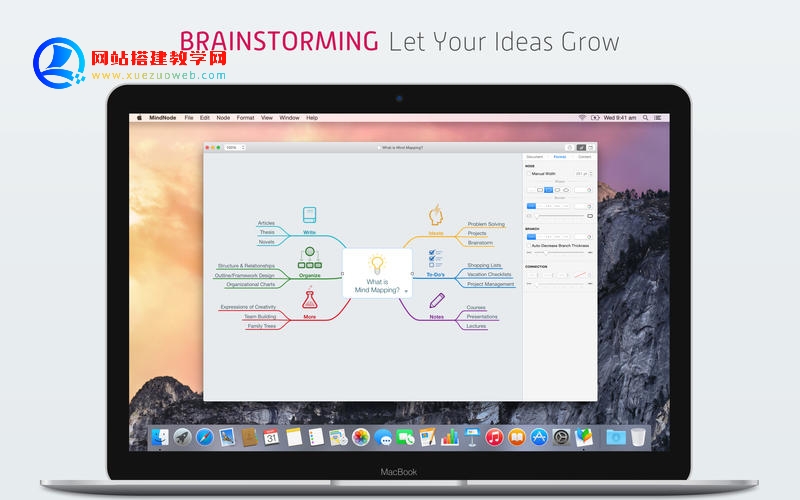This screenshot has height=500, width=800.
Task: Open Launchpad from the Dock
Action: [x=182, y=437]
